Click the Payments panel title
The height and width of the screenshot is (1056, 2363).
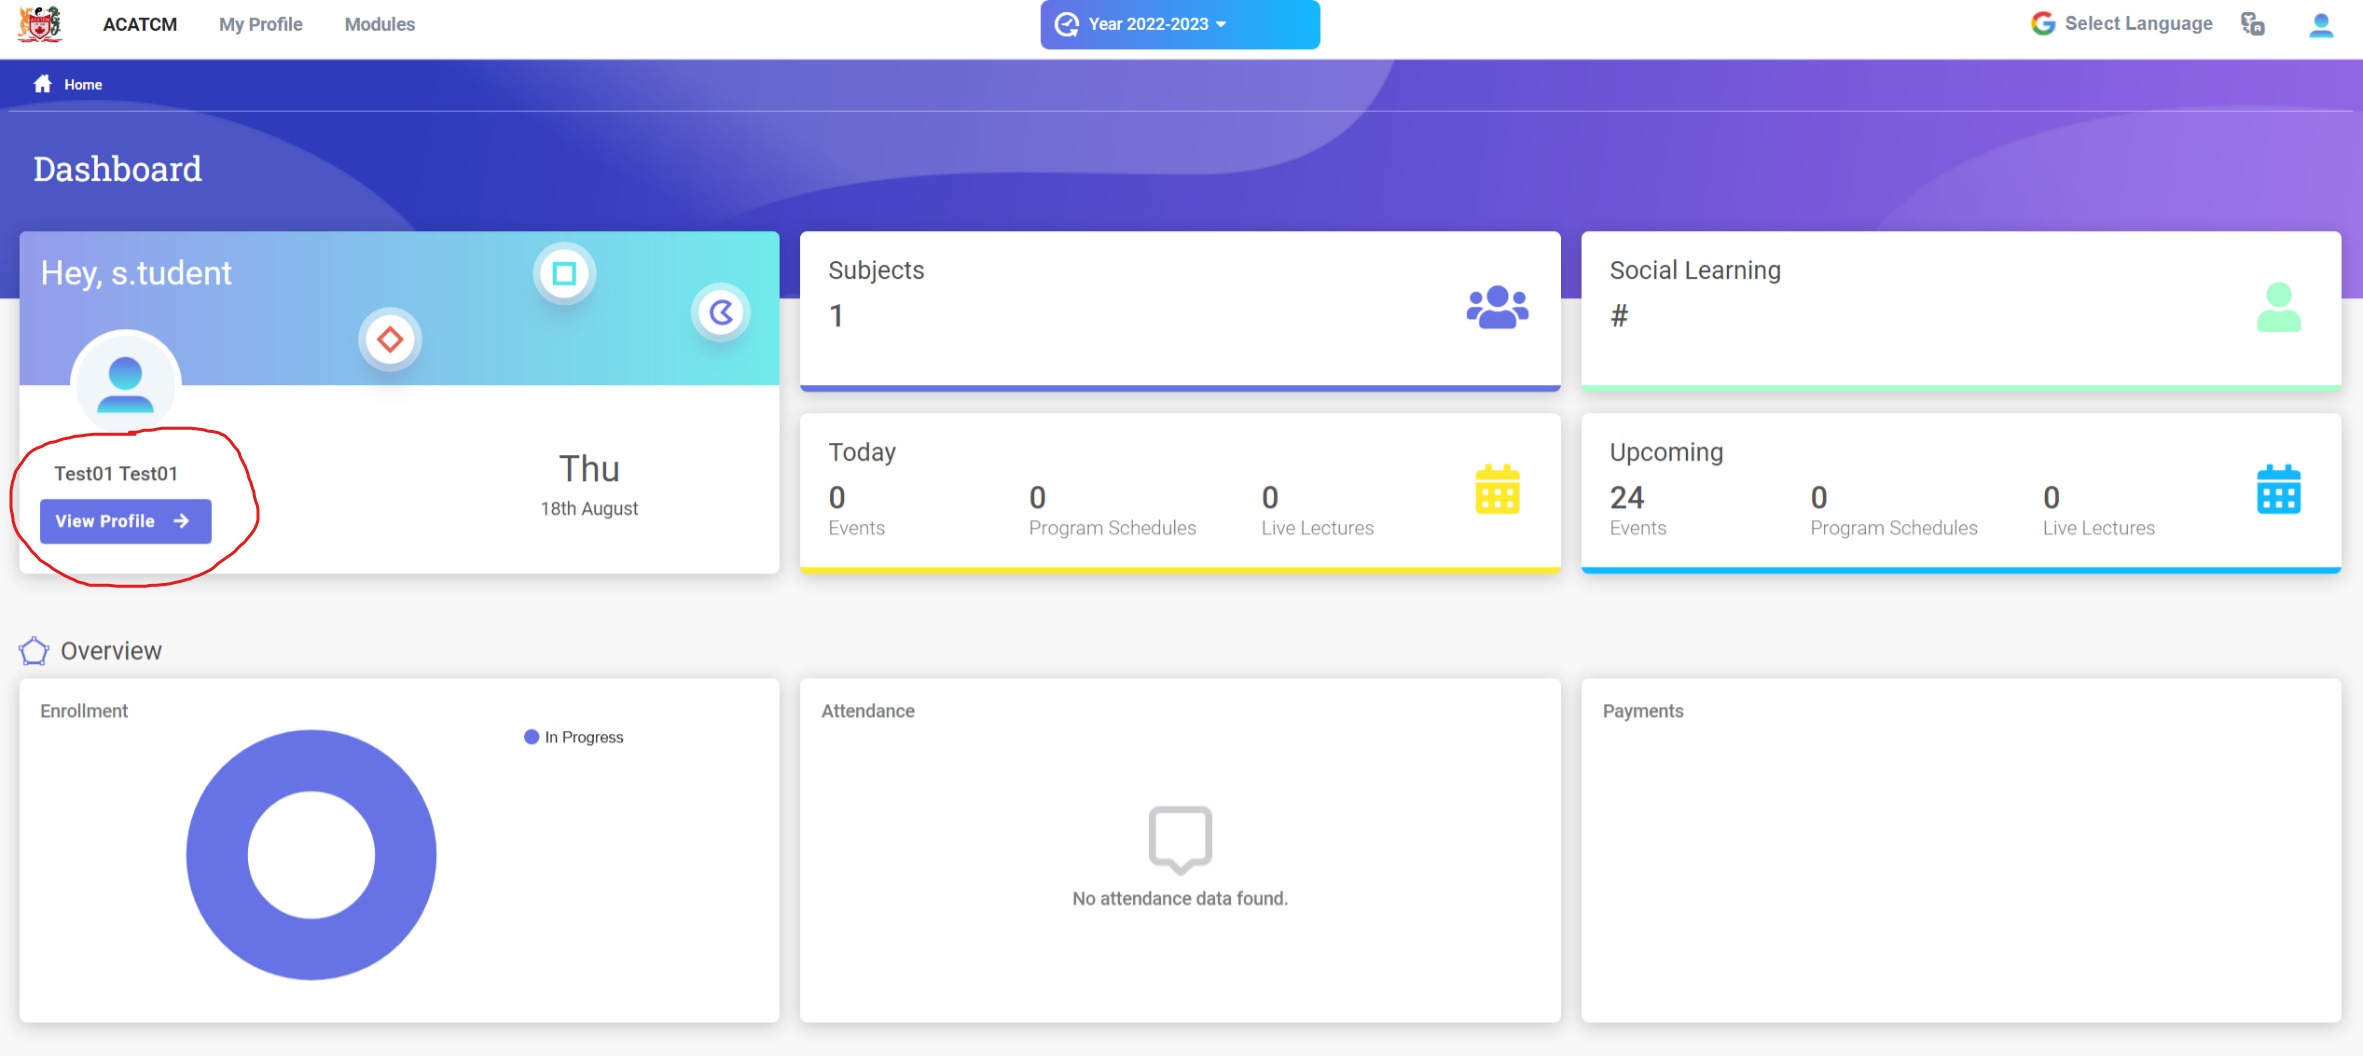[x=1643, y=711]
